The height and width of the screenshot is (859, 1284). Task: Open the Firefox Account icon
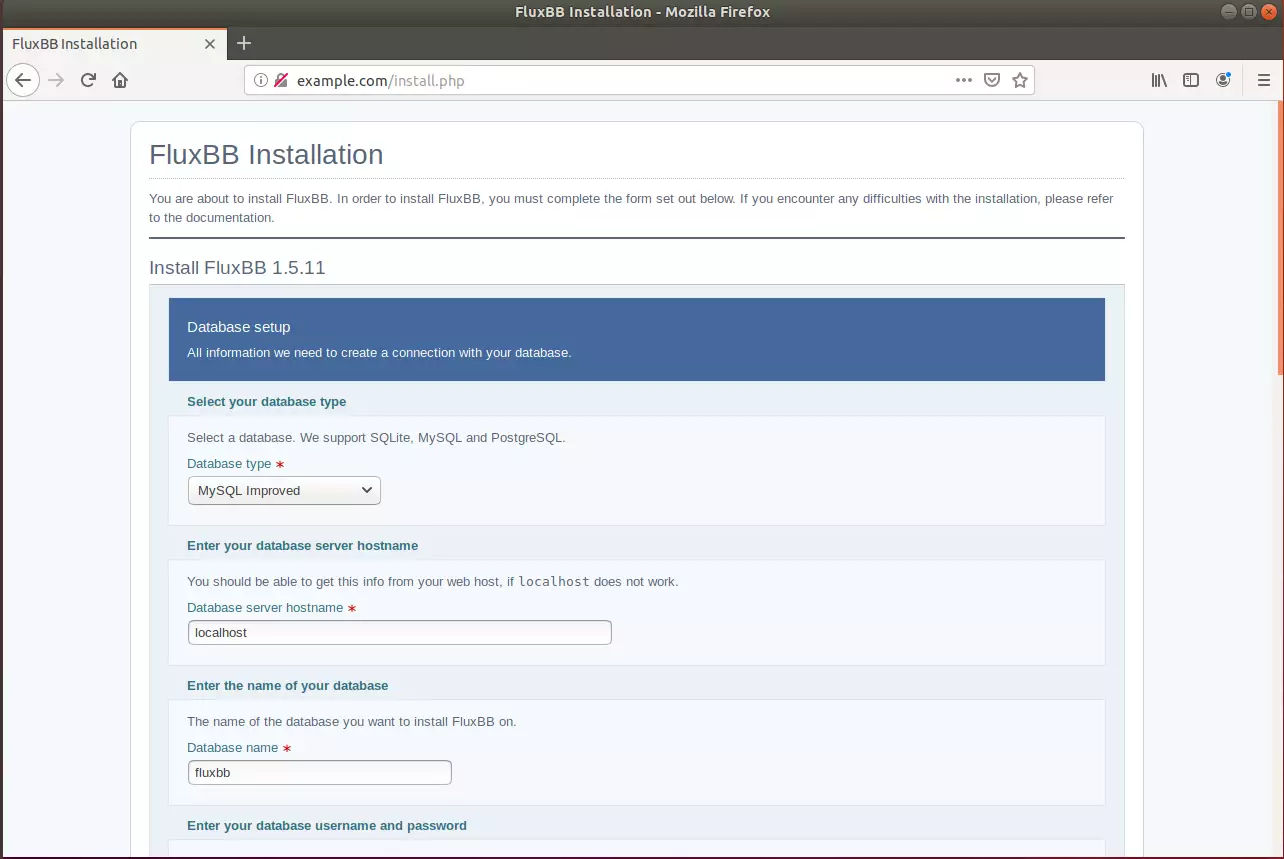point(1223,80)
